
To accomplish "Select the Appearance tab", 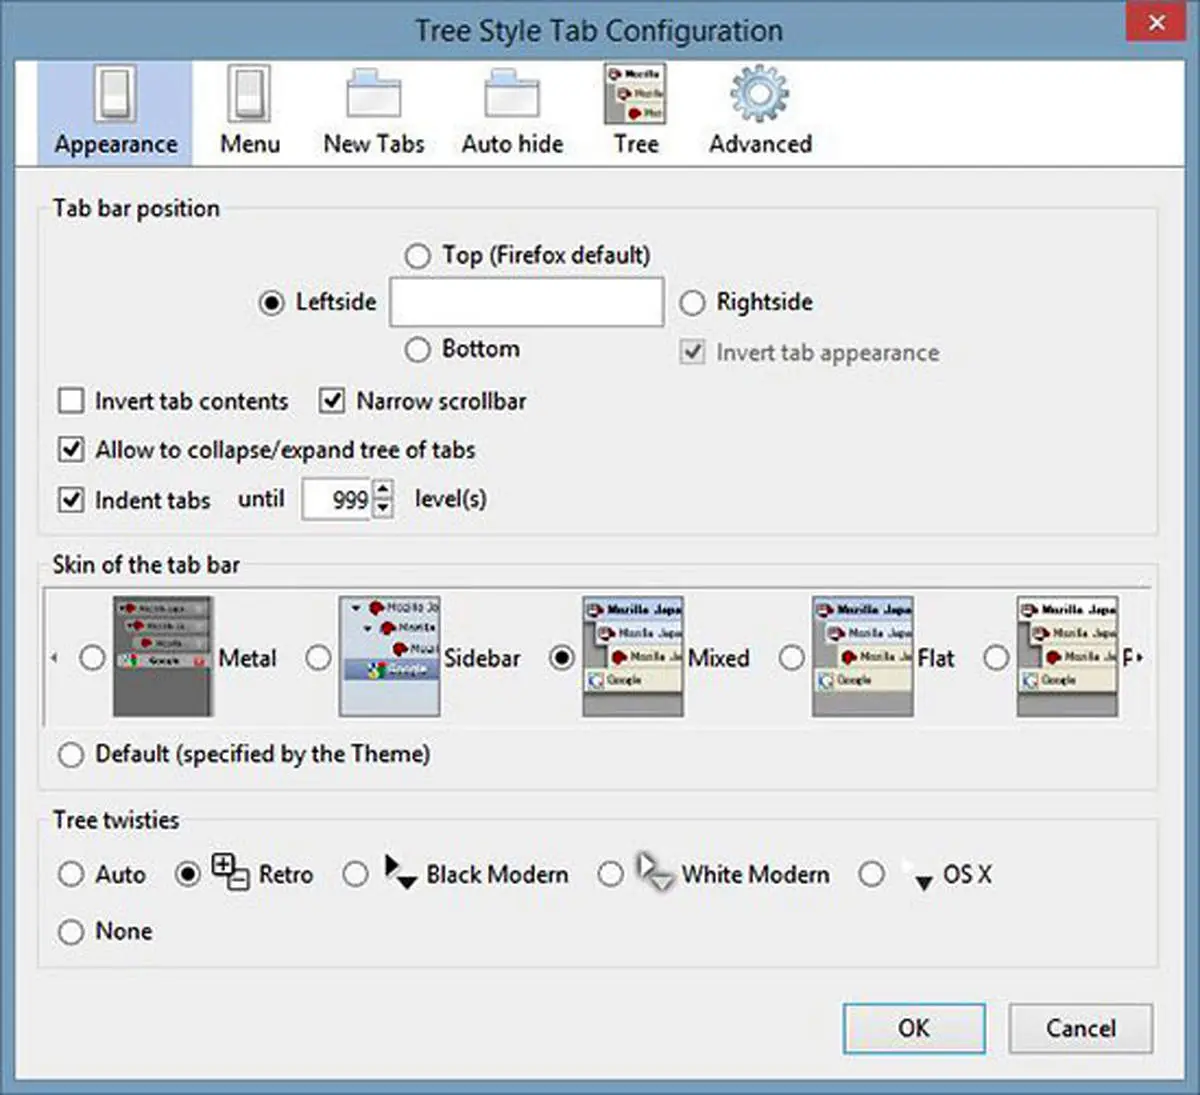I will (115, 112).
